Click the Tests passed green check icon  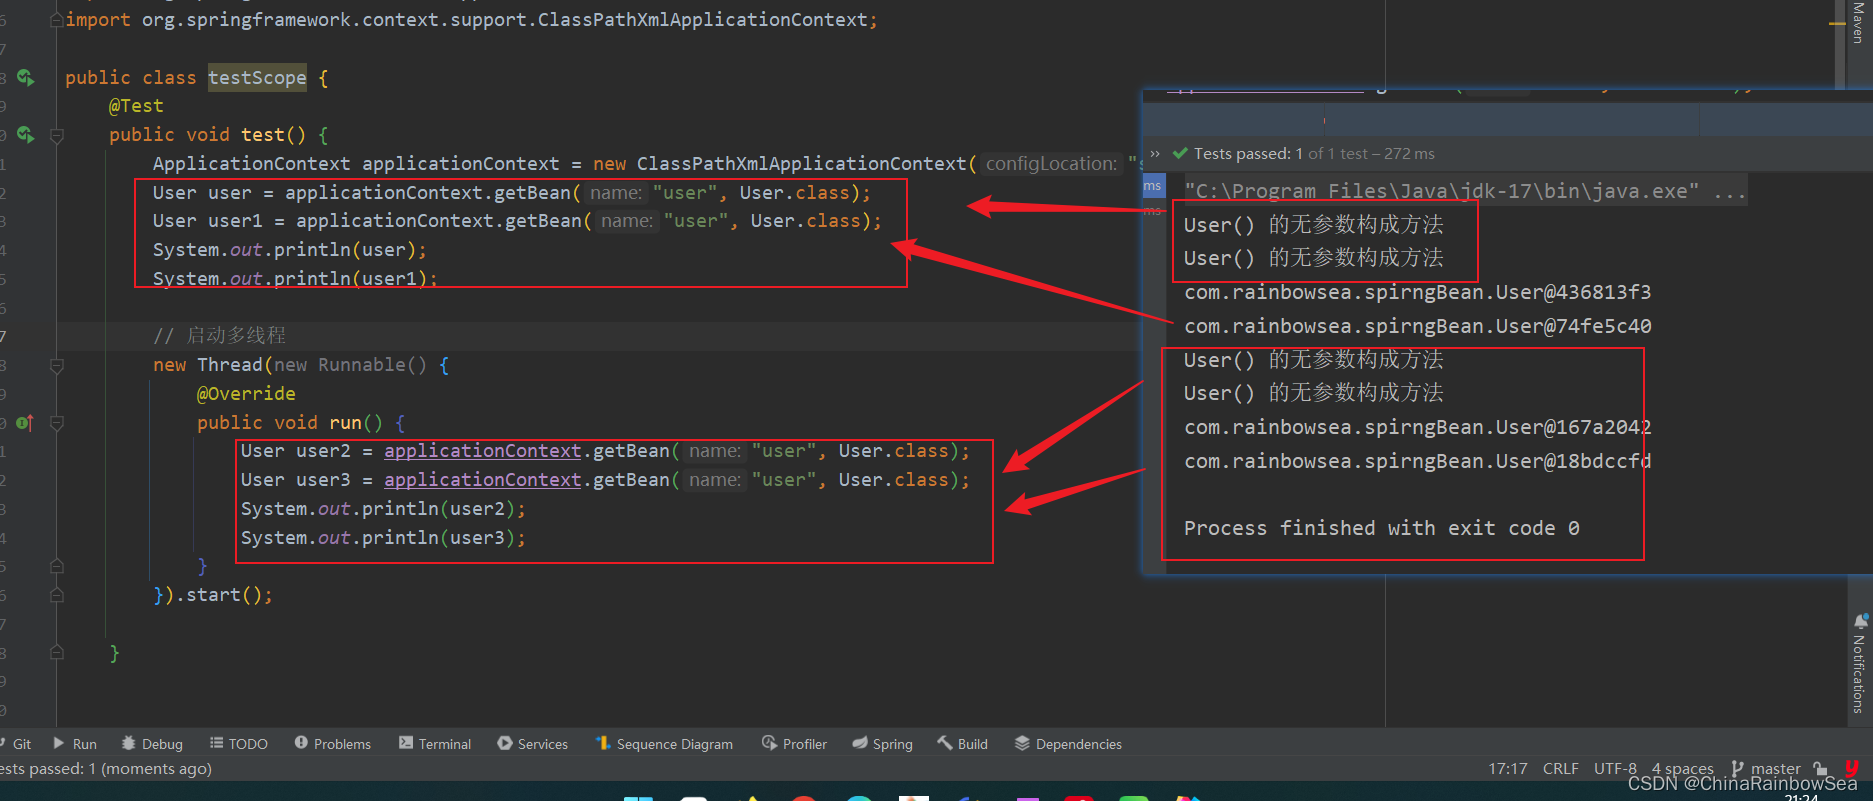tap(1180, 153)
